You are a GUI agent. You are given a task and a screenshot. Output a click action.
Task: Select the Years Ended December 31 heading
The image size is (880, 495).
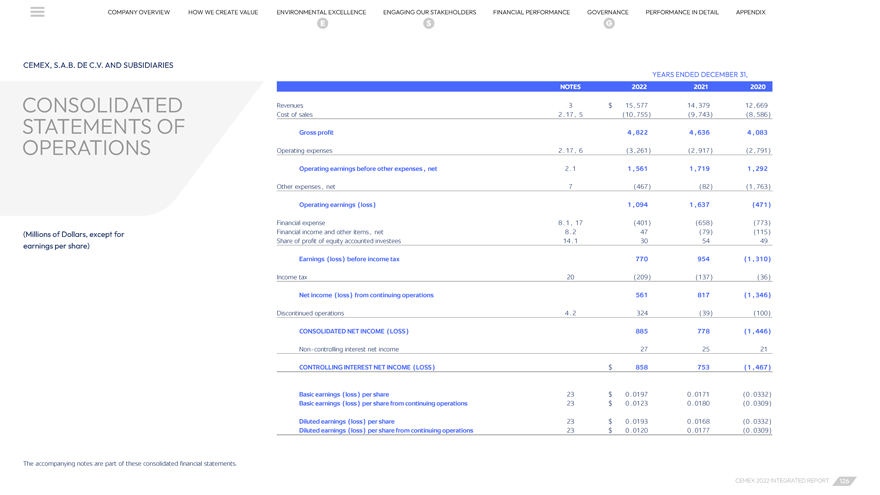click(x=700, y=74)
